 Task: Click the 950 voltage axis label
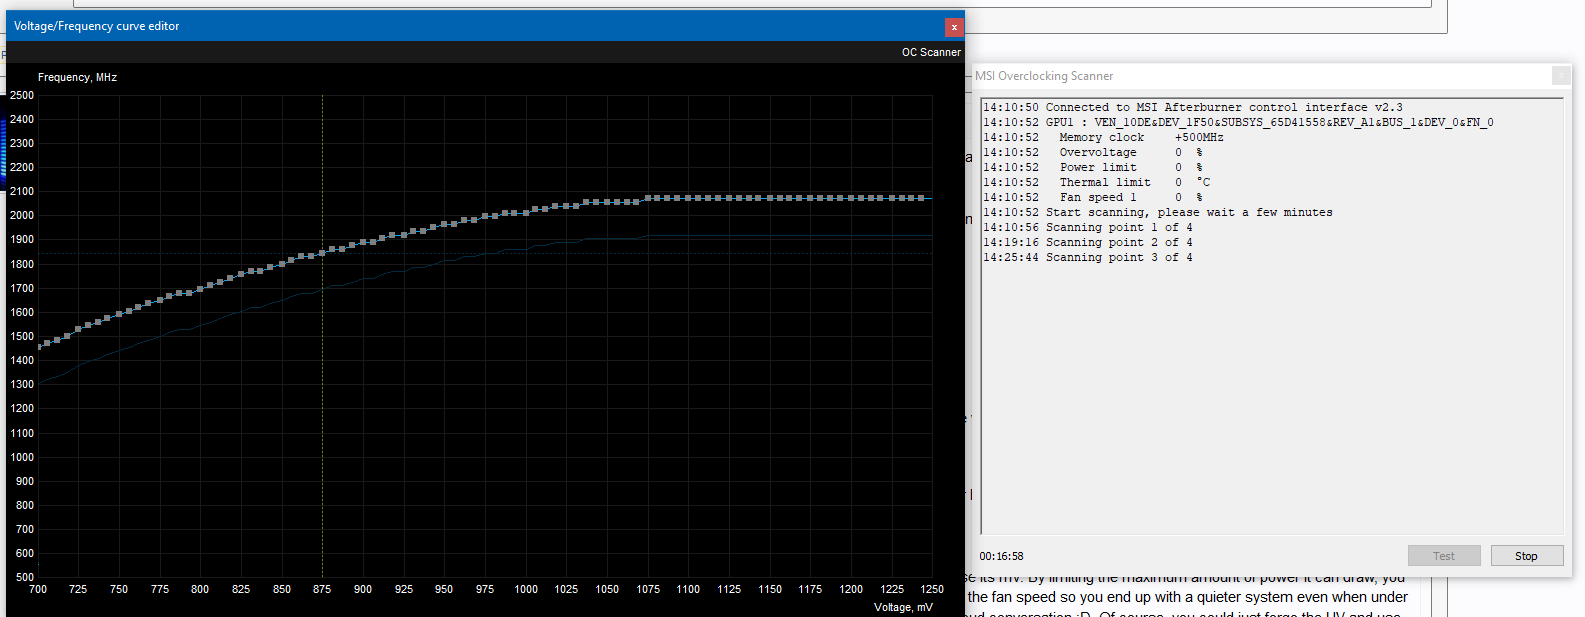[x=444, y=589]
